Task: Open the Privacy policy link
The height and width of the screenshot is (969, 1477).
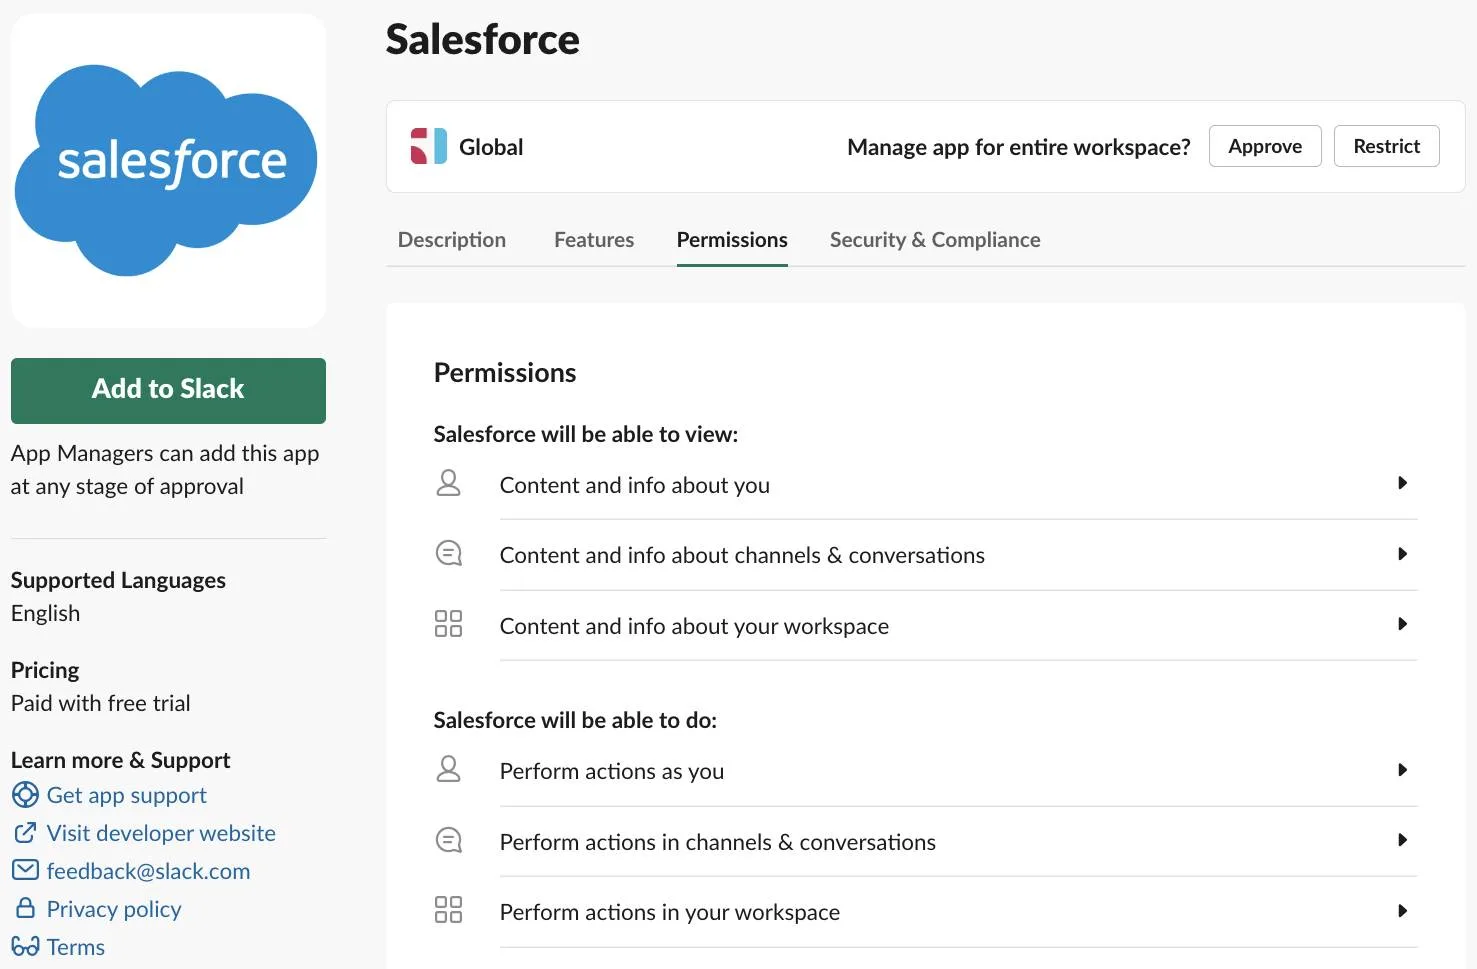Action: pyautogui.click(x=114, y=909)
